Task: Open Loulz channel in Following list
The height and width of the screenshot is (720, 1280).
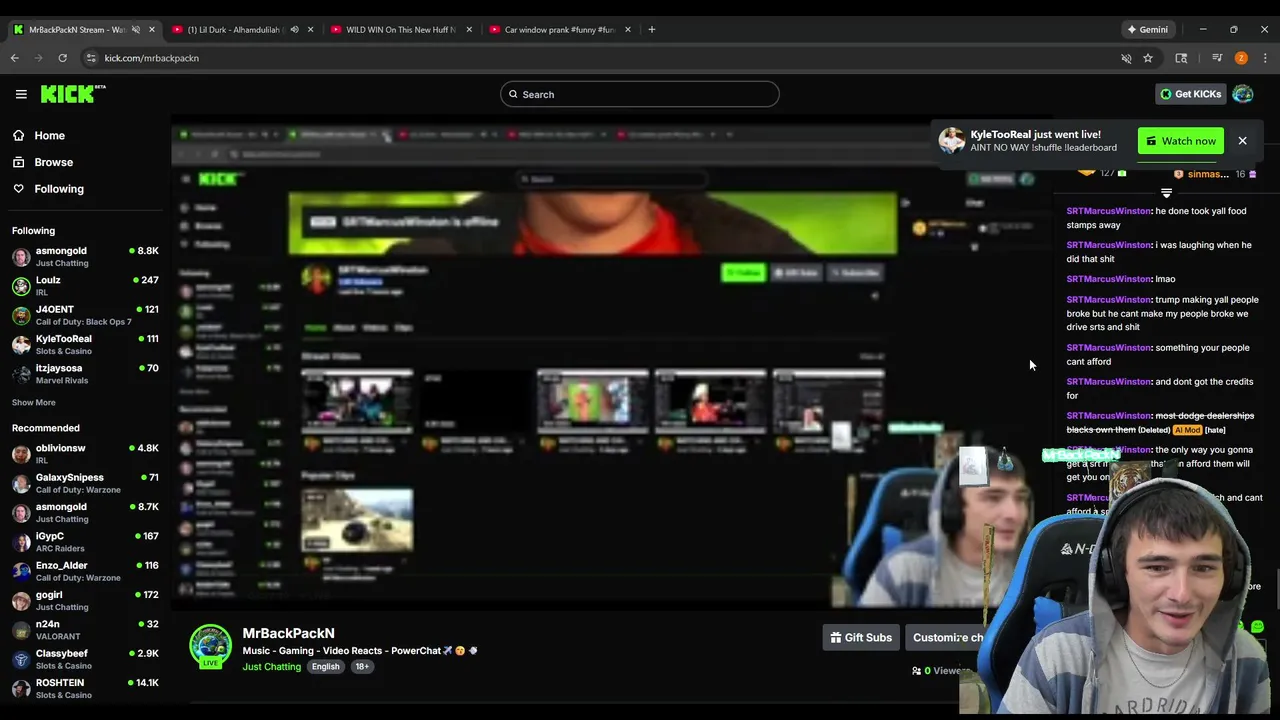Action: [x=84, y=286]
